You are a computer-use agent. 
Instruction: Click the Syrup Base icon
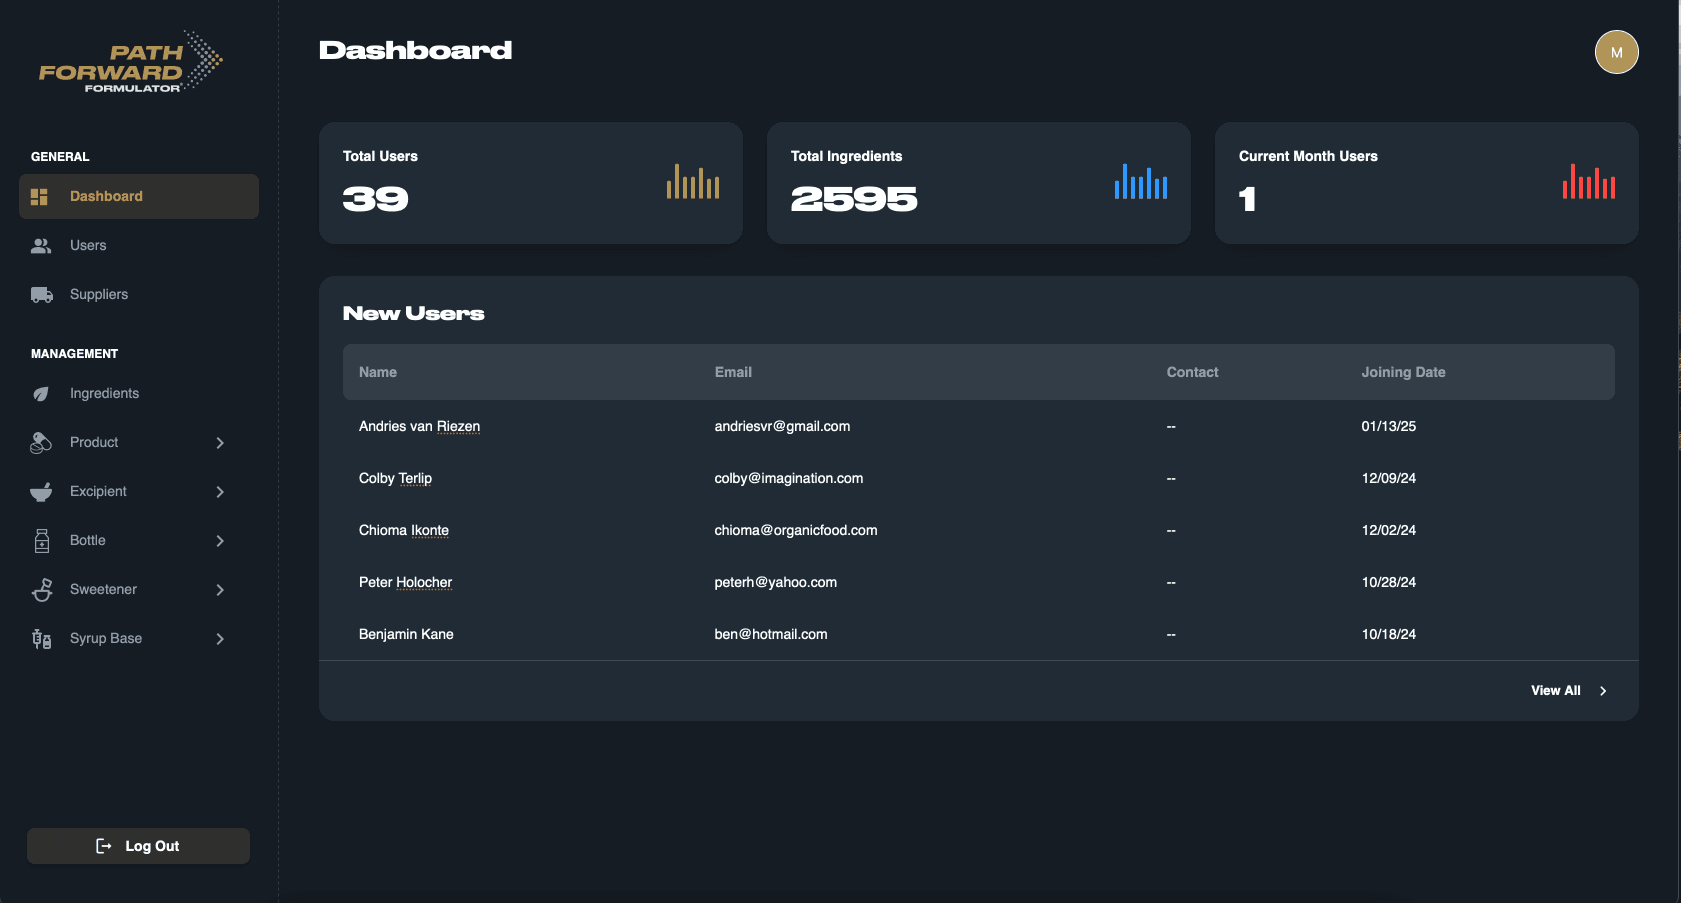coord(41,639)
